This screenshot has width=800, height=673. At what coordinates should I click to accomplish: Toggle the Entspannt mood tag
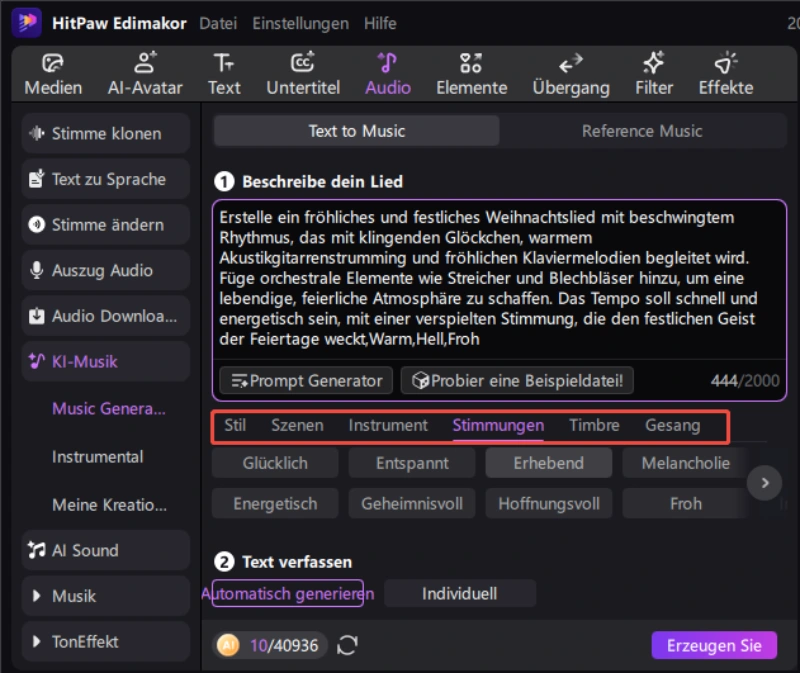coord(412,463)
